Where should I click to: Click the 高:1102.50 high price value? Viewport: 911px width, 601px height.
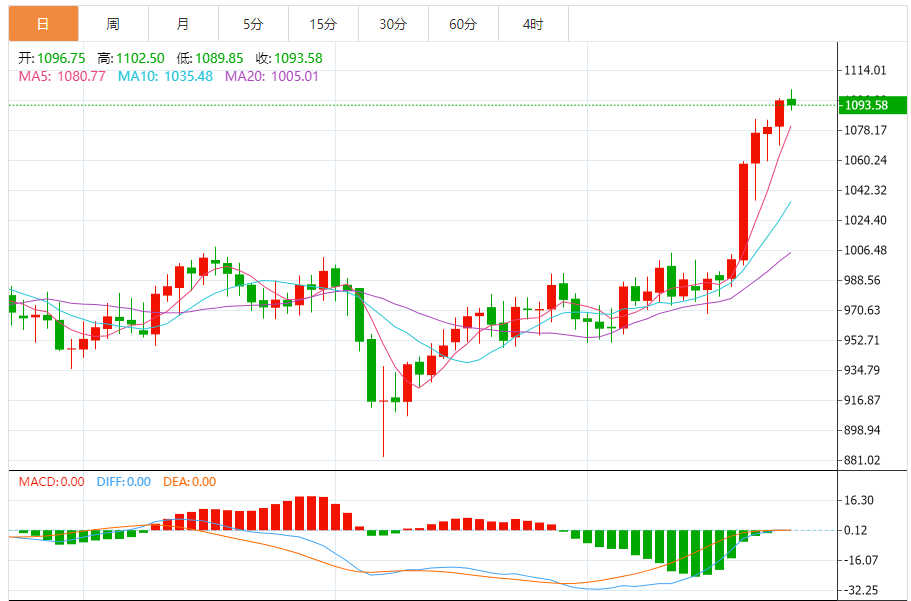click(131, 58)
